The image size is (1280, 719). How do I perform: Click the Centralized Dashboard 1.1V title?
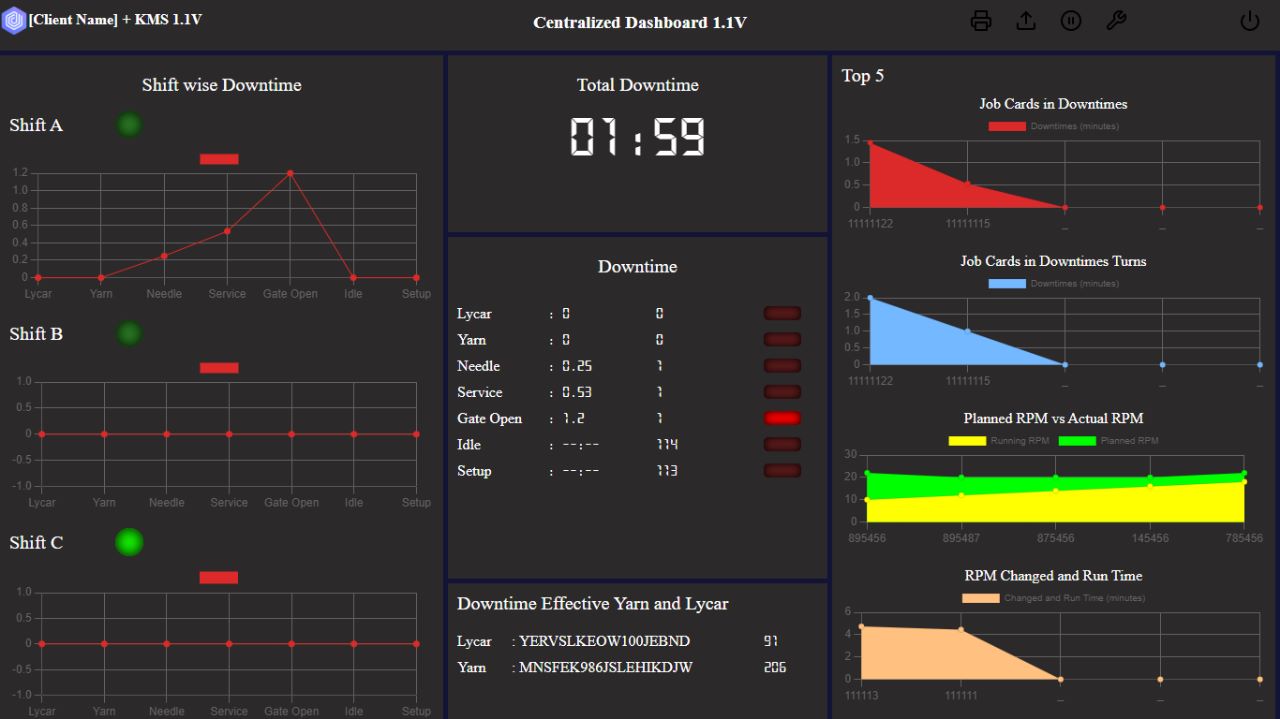(640, 22)
